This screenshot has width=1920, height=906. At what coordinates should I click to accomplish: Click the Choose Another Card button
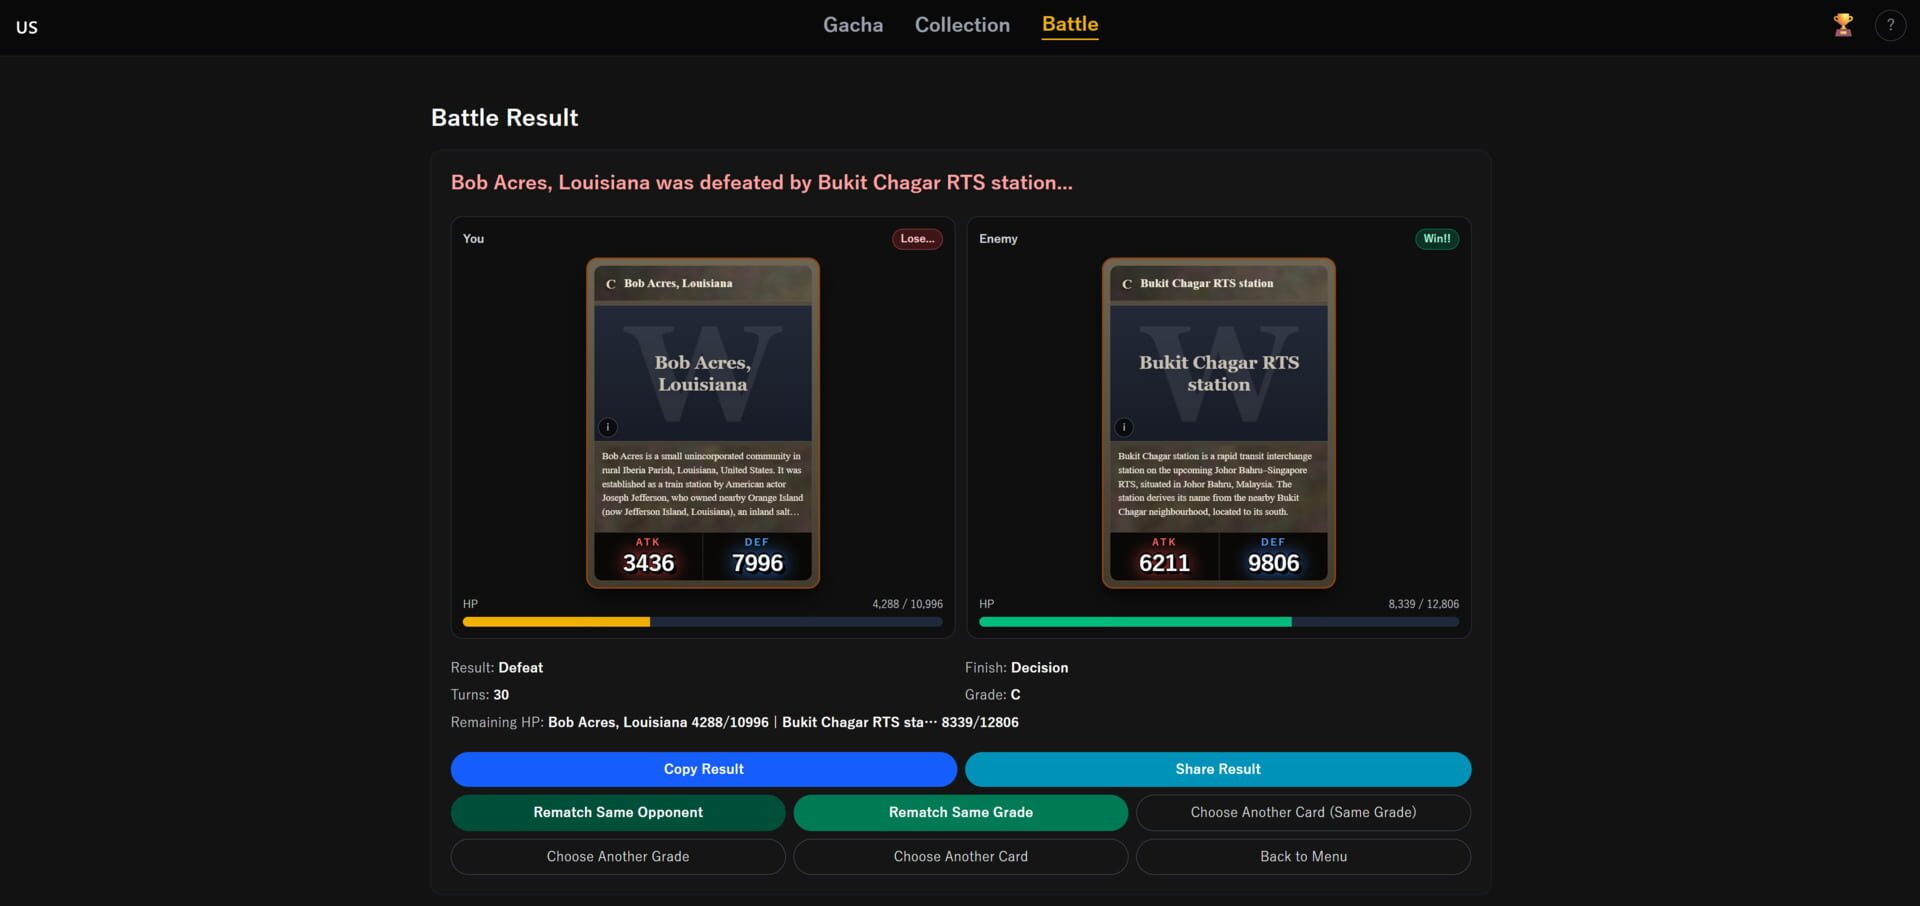[960, 856]
